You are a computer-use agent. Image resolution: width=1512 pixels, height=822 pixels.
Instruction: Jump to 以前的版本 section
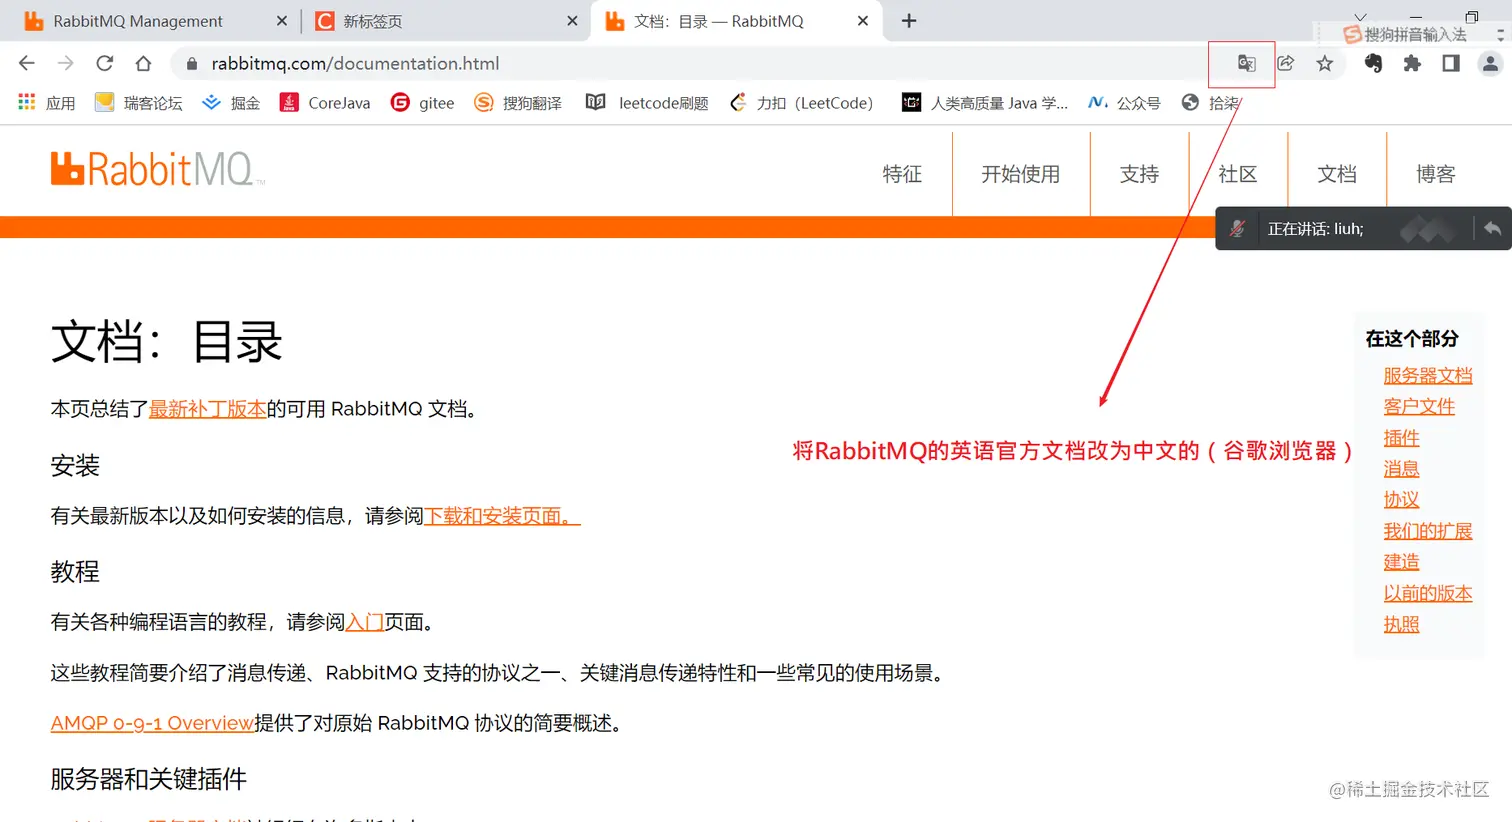pyautogui.click(x=1428, y=593)
